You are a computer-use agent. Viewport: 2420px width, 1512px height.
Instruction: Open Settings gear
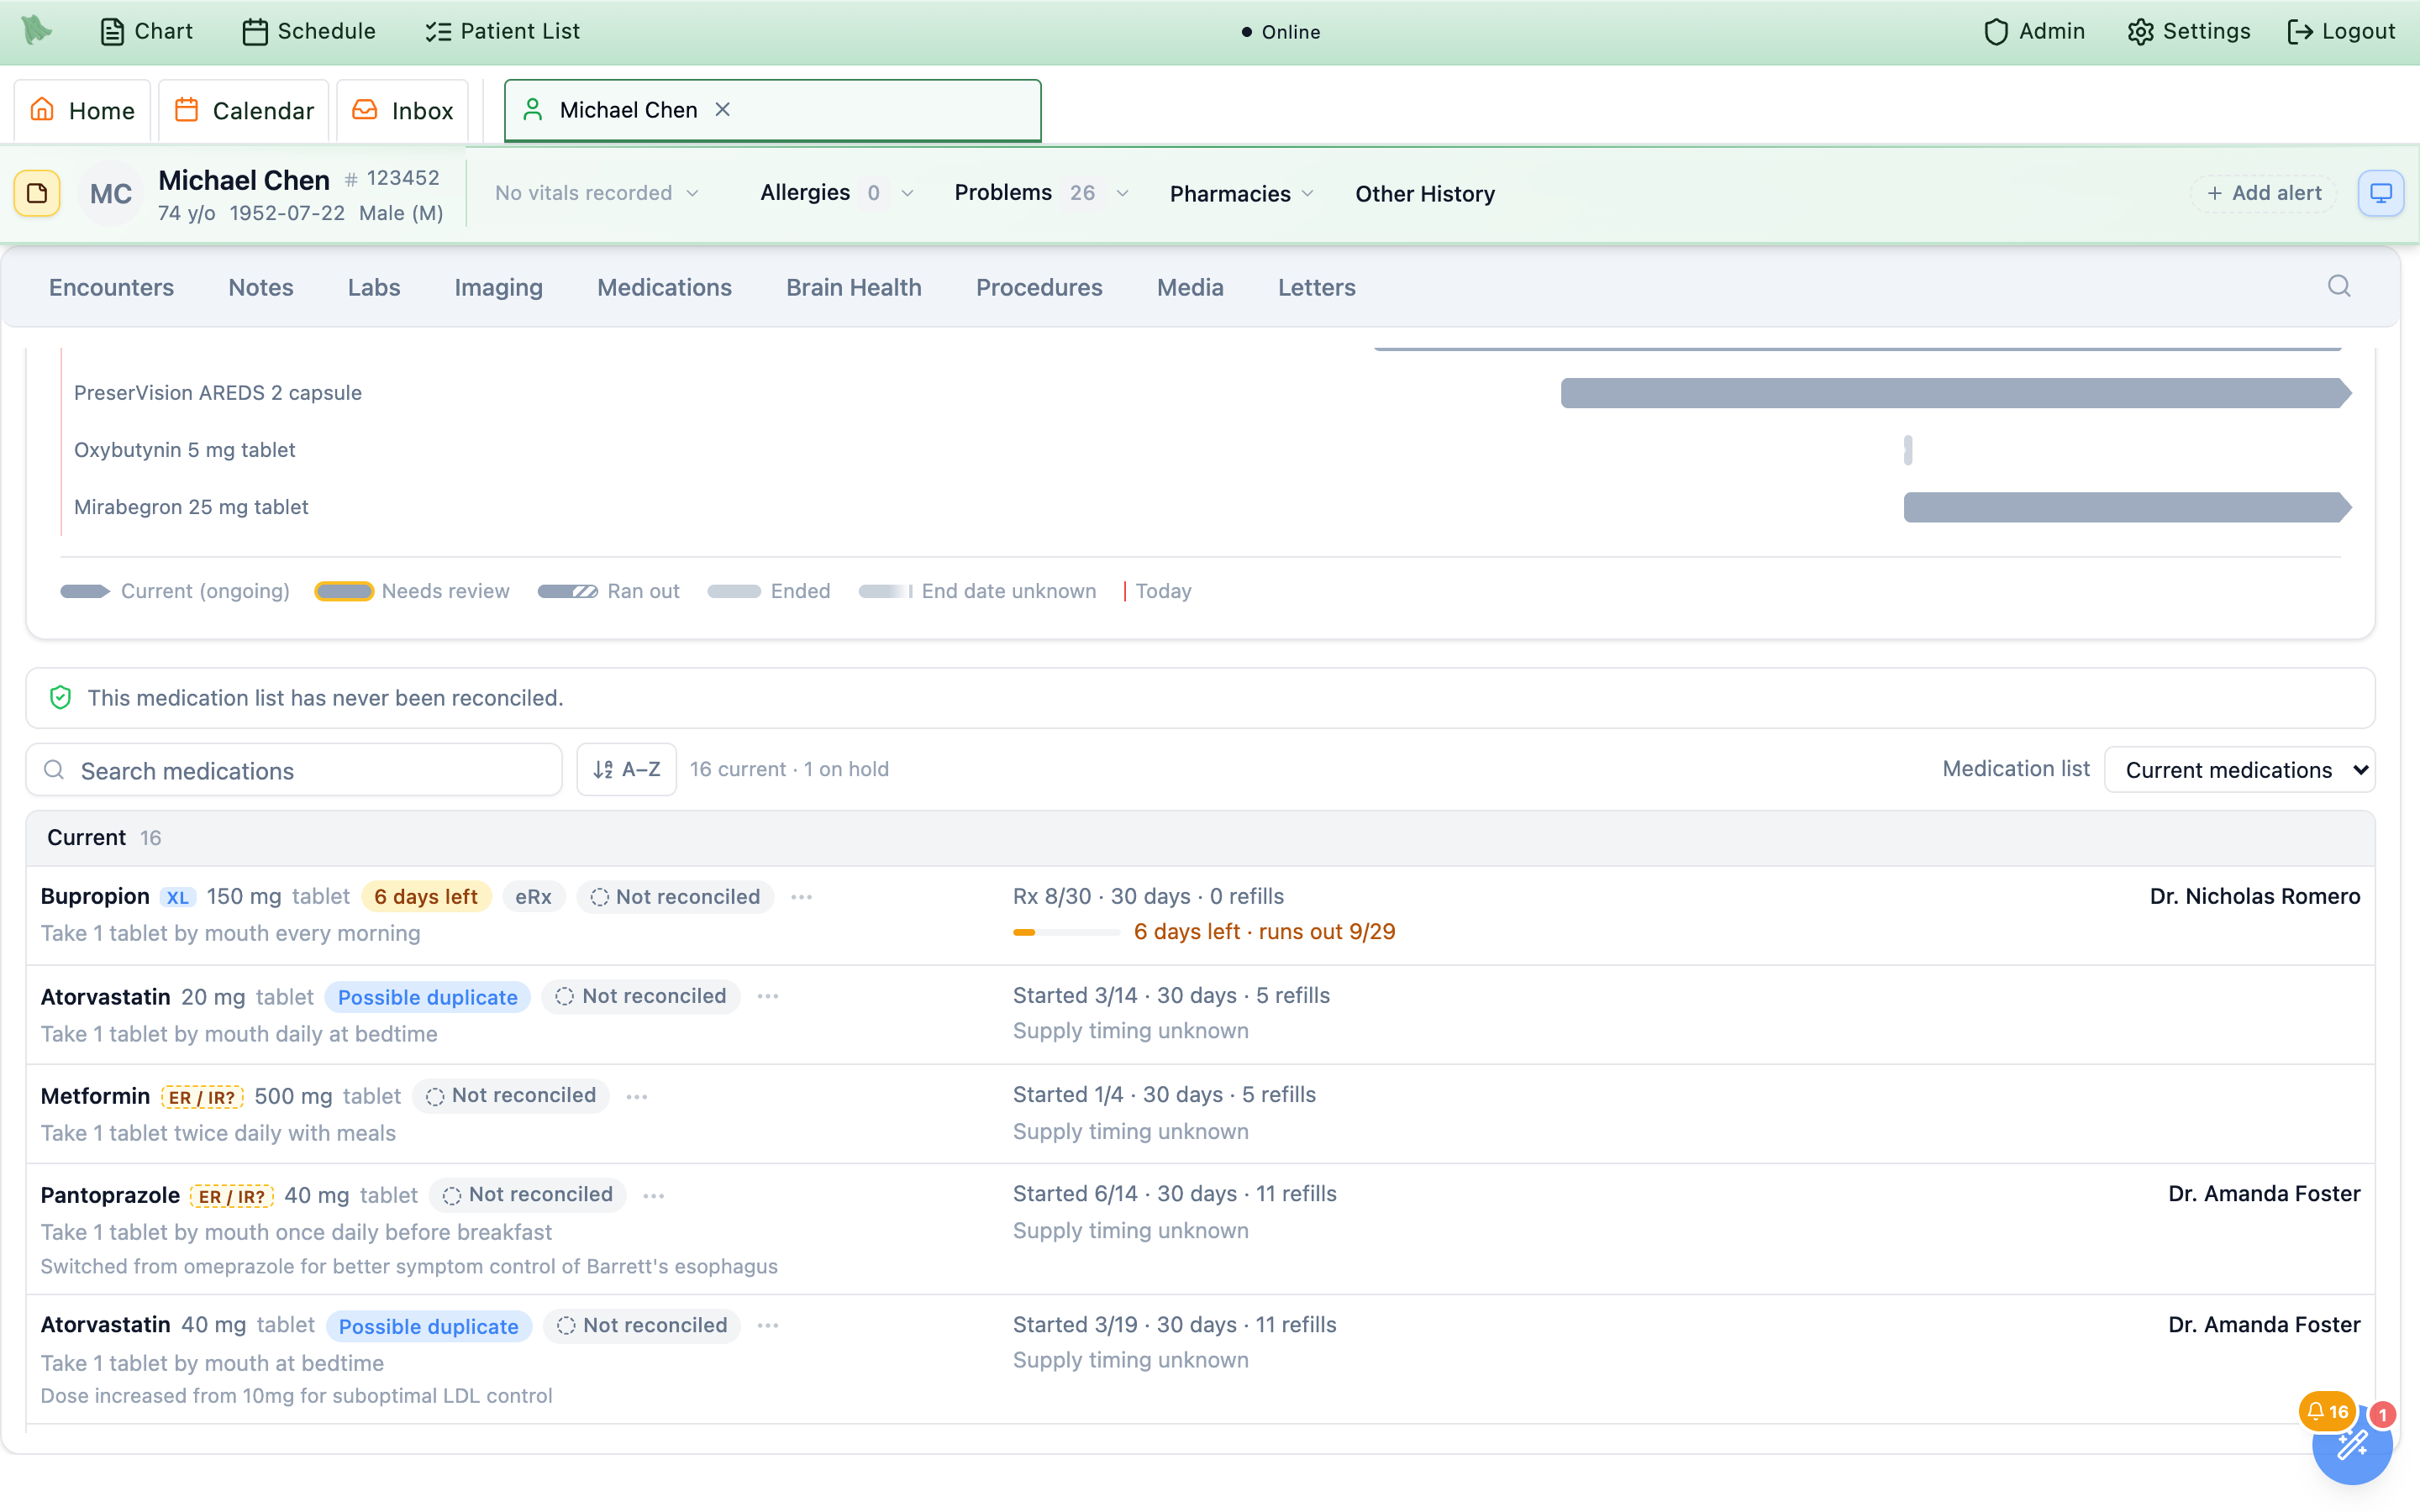pos(2189,31)
